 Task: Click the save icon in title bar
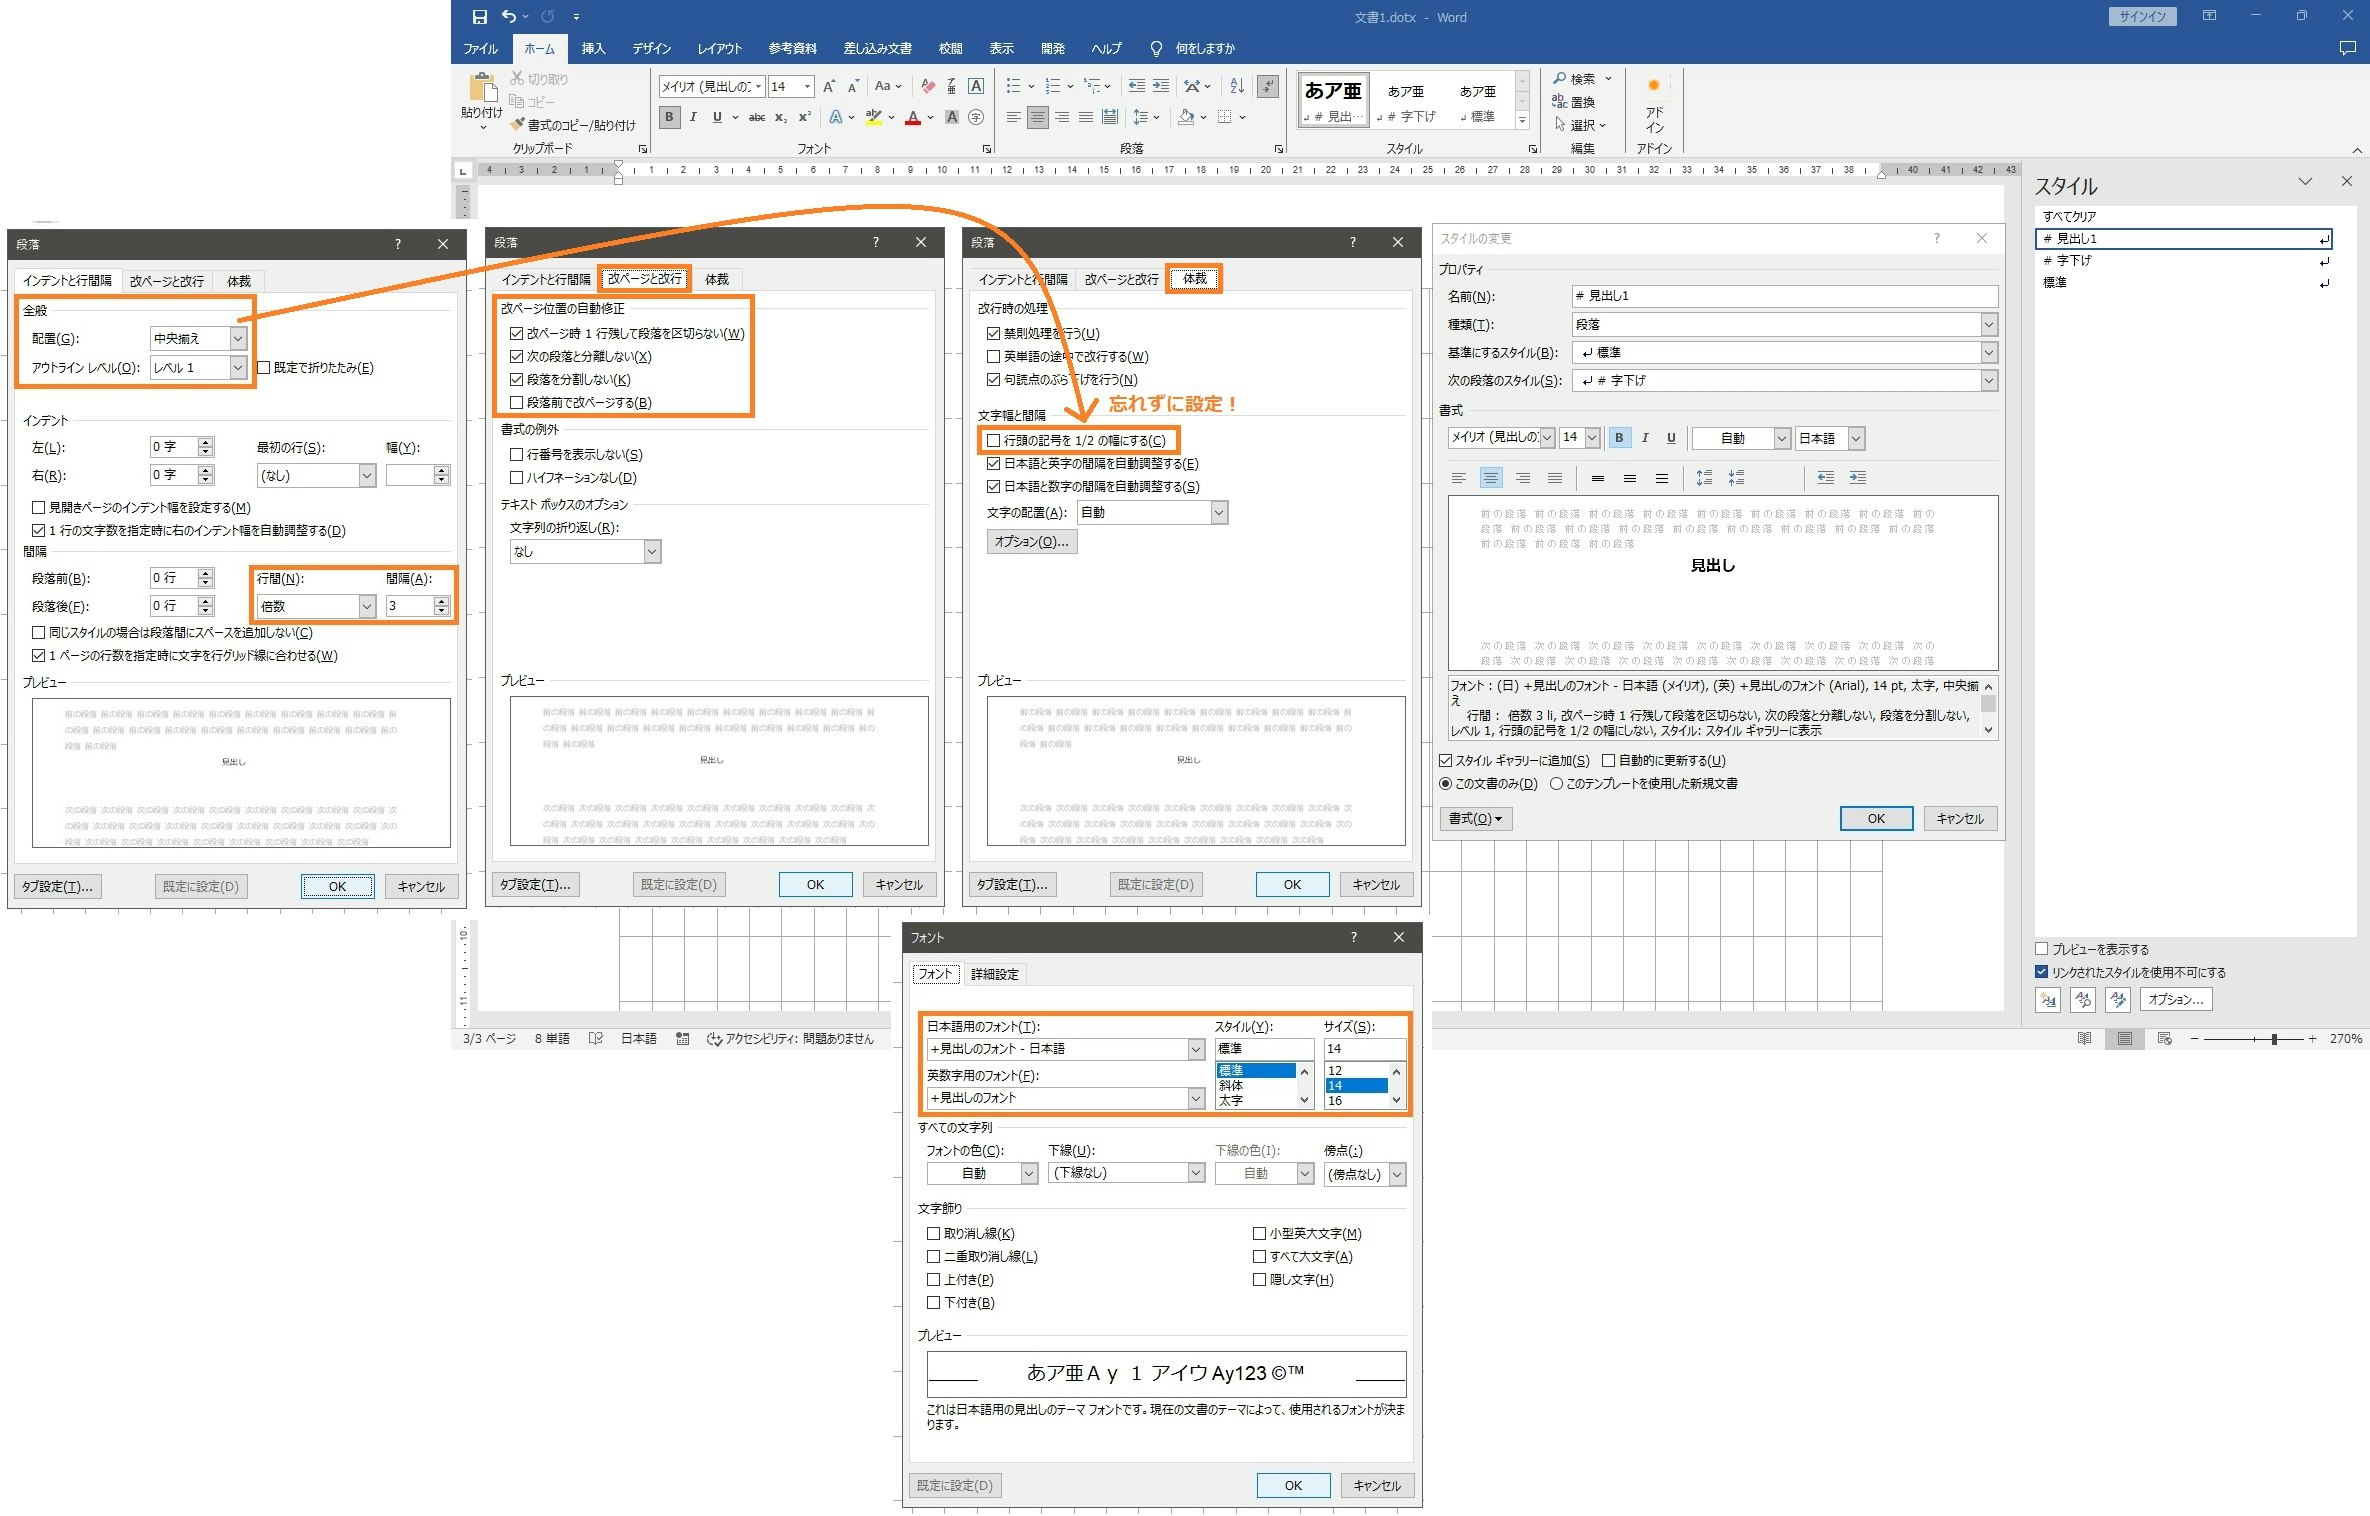479,16
